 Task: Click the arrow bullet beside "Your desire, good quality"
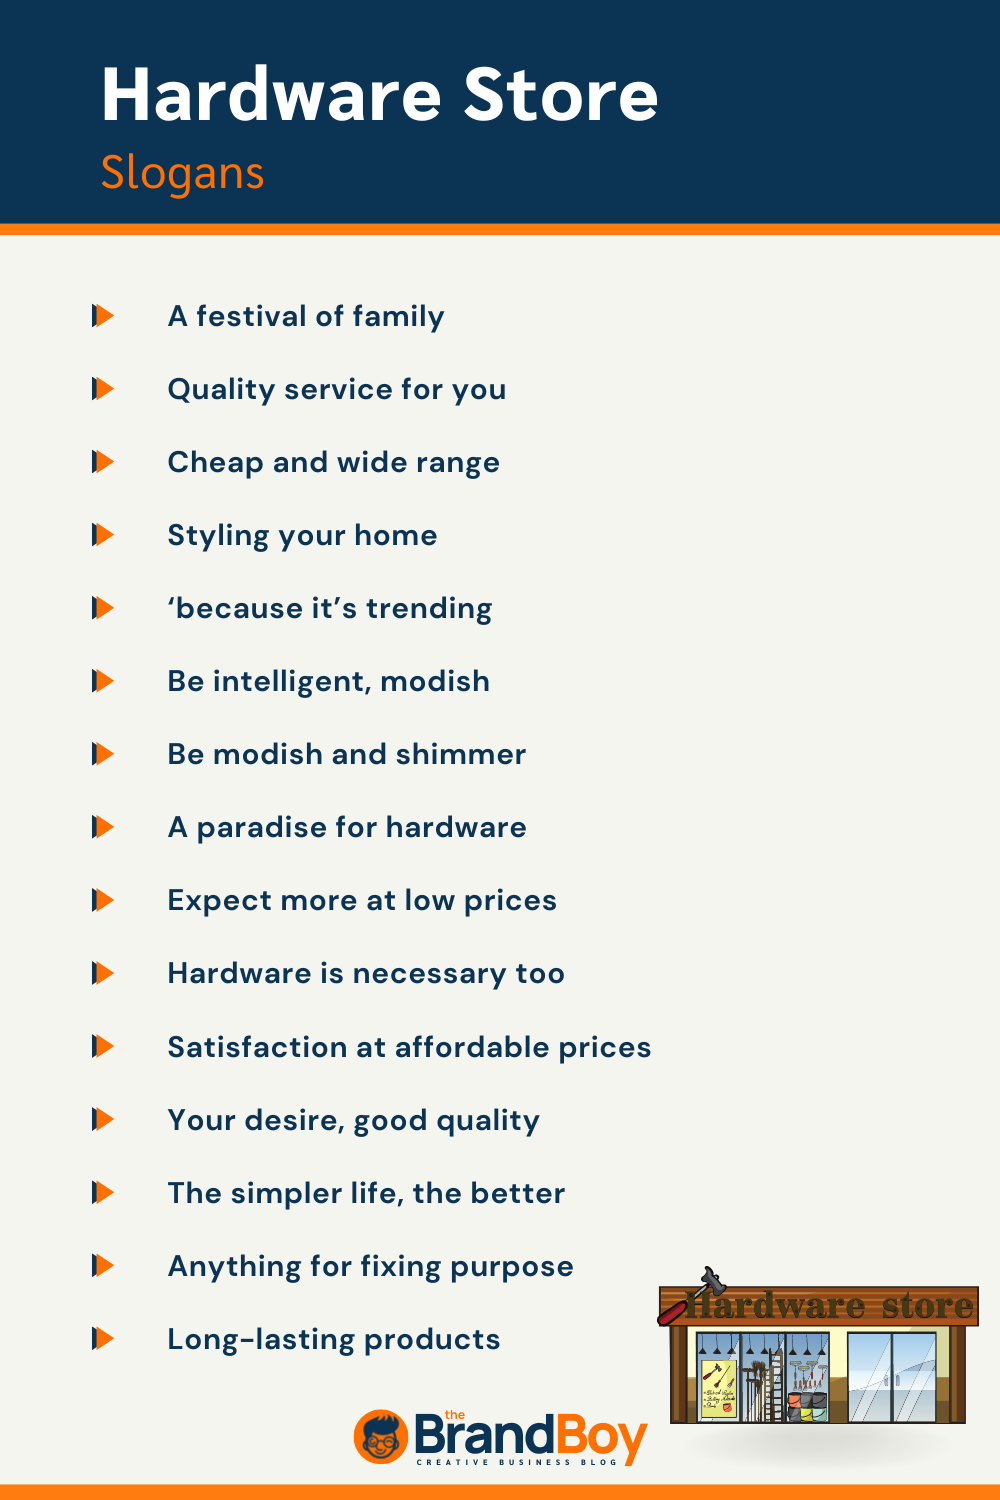point(103,1119)
